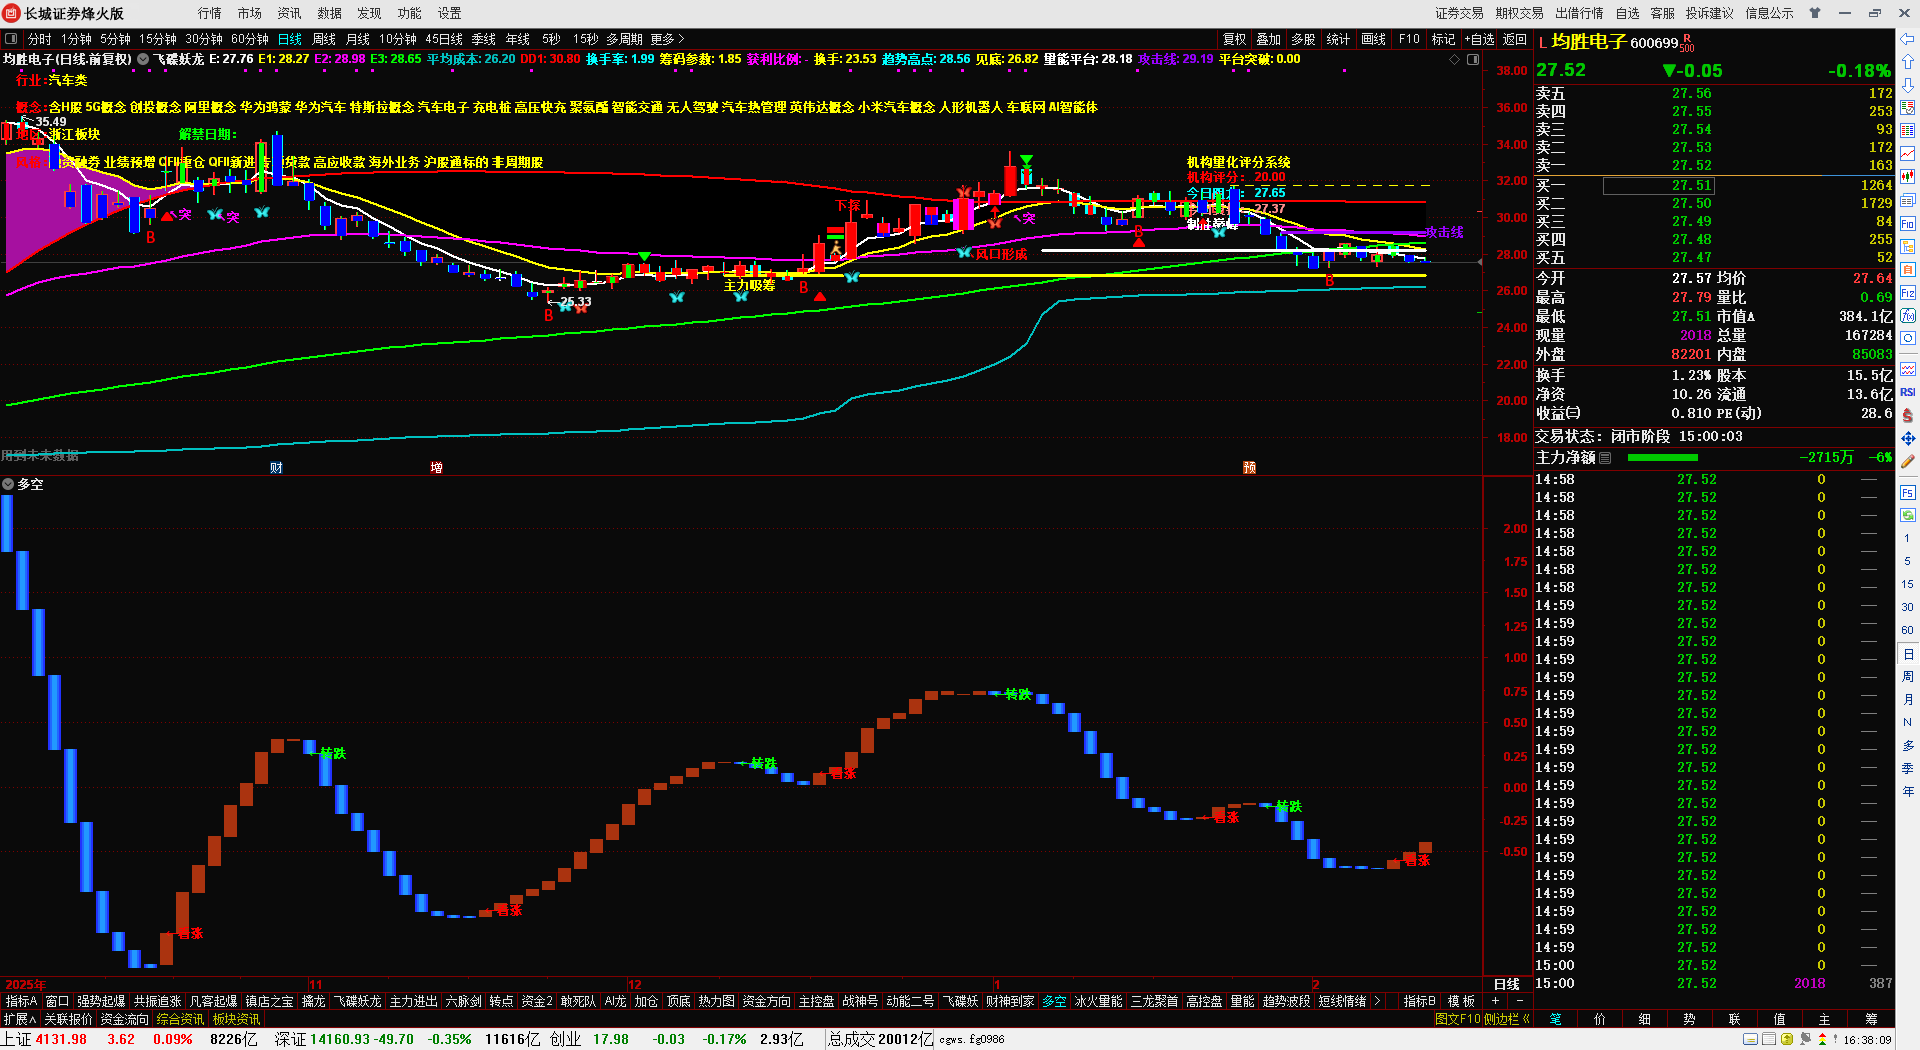
Task: Click the RSI indicator icon in sidebar
Action: (x=1908, y=392)
